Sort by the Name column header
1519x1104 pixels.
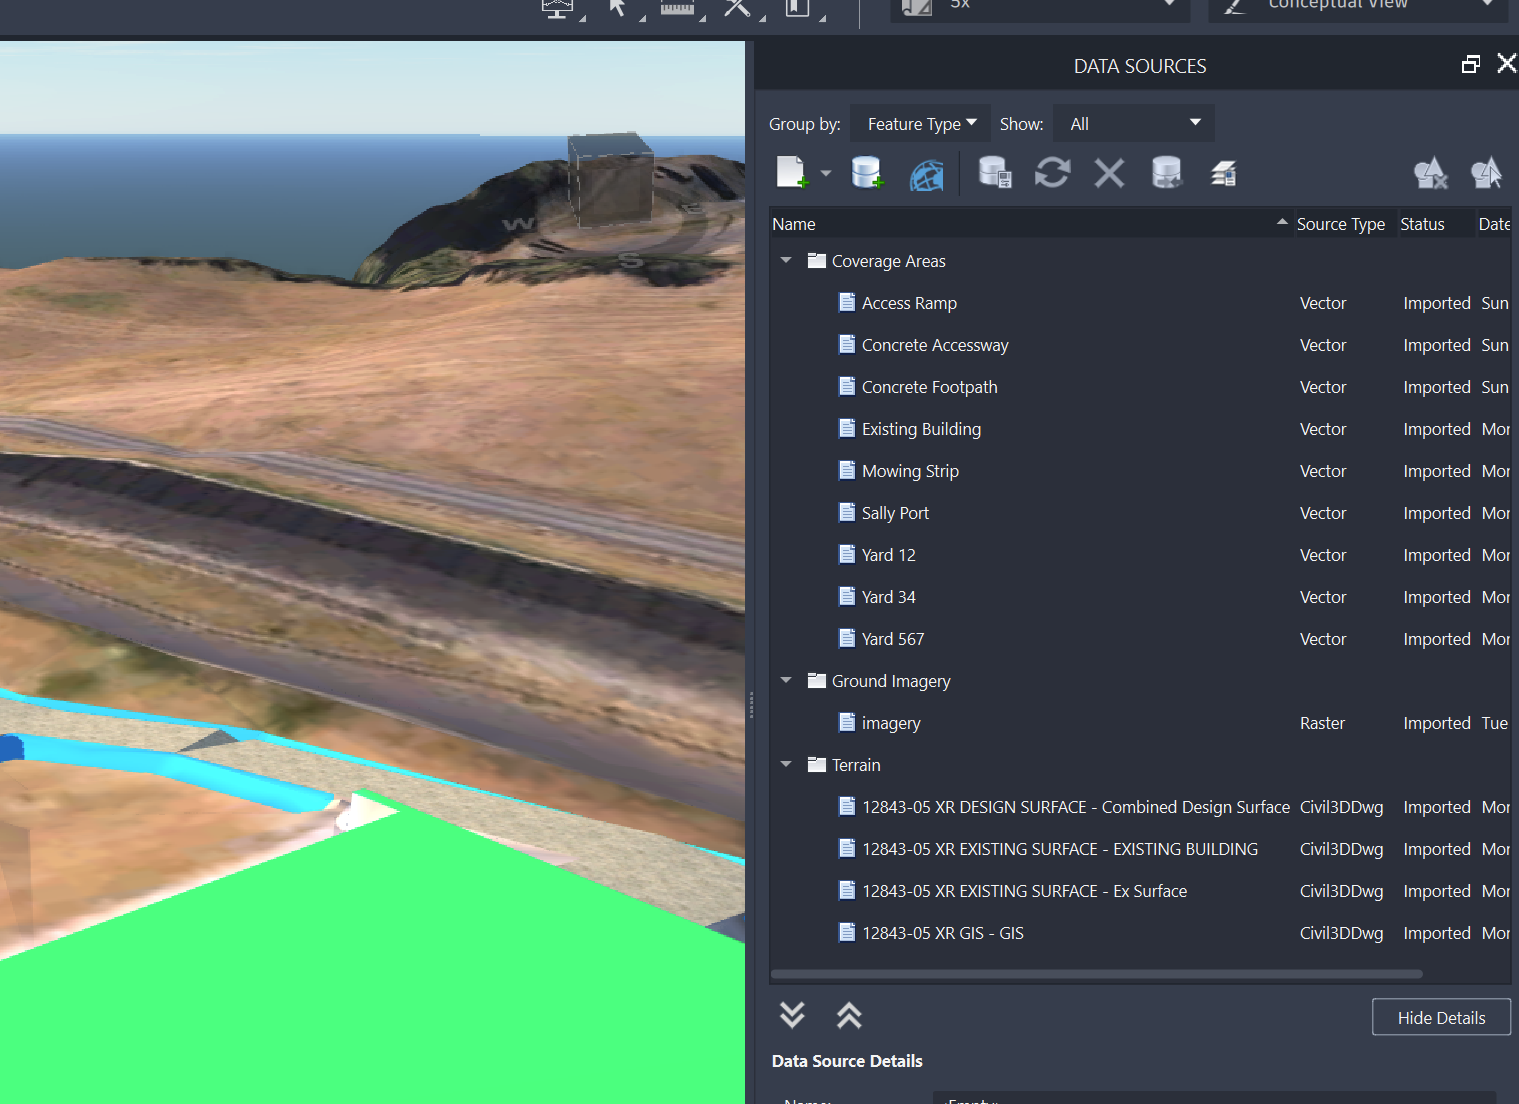(1030, 224)
